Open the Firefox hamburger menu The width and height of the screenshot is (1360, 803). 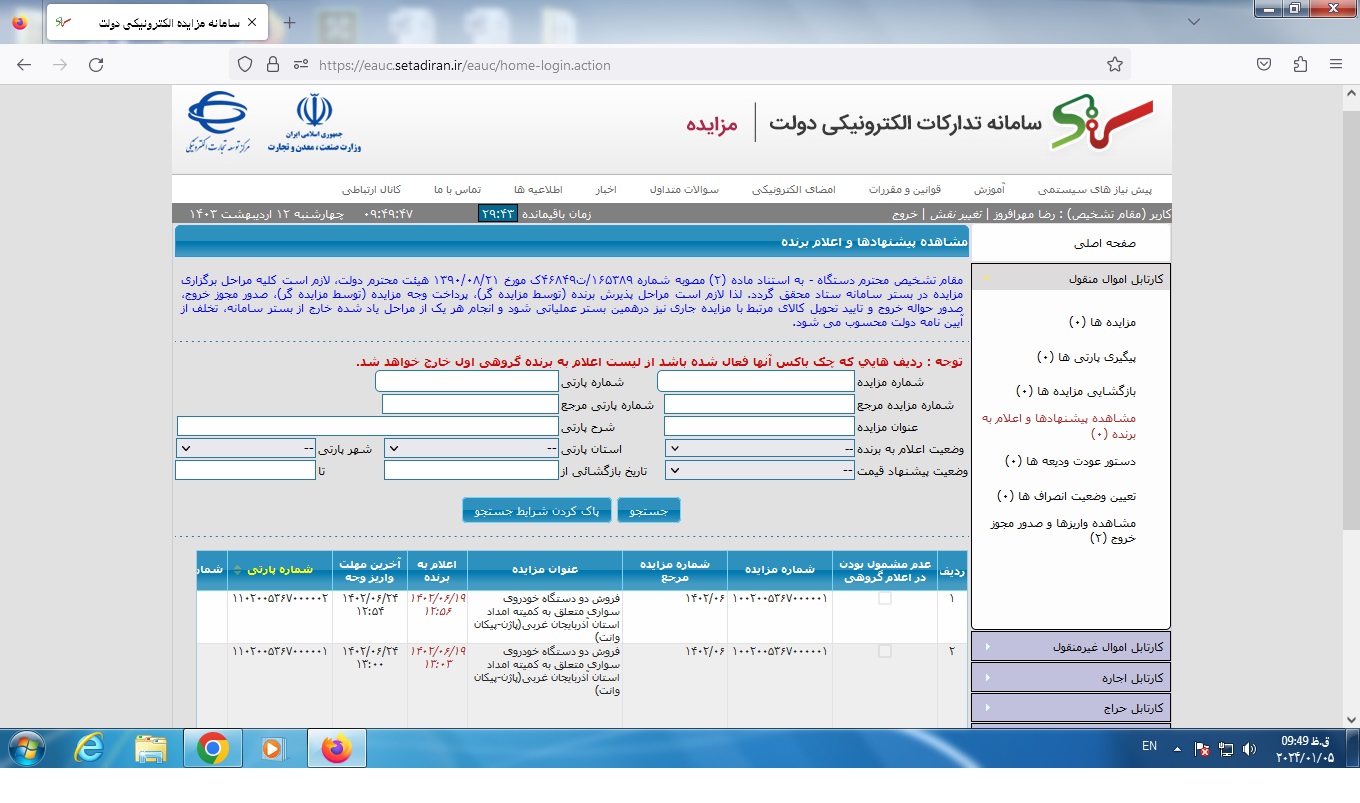[1336, 65]
